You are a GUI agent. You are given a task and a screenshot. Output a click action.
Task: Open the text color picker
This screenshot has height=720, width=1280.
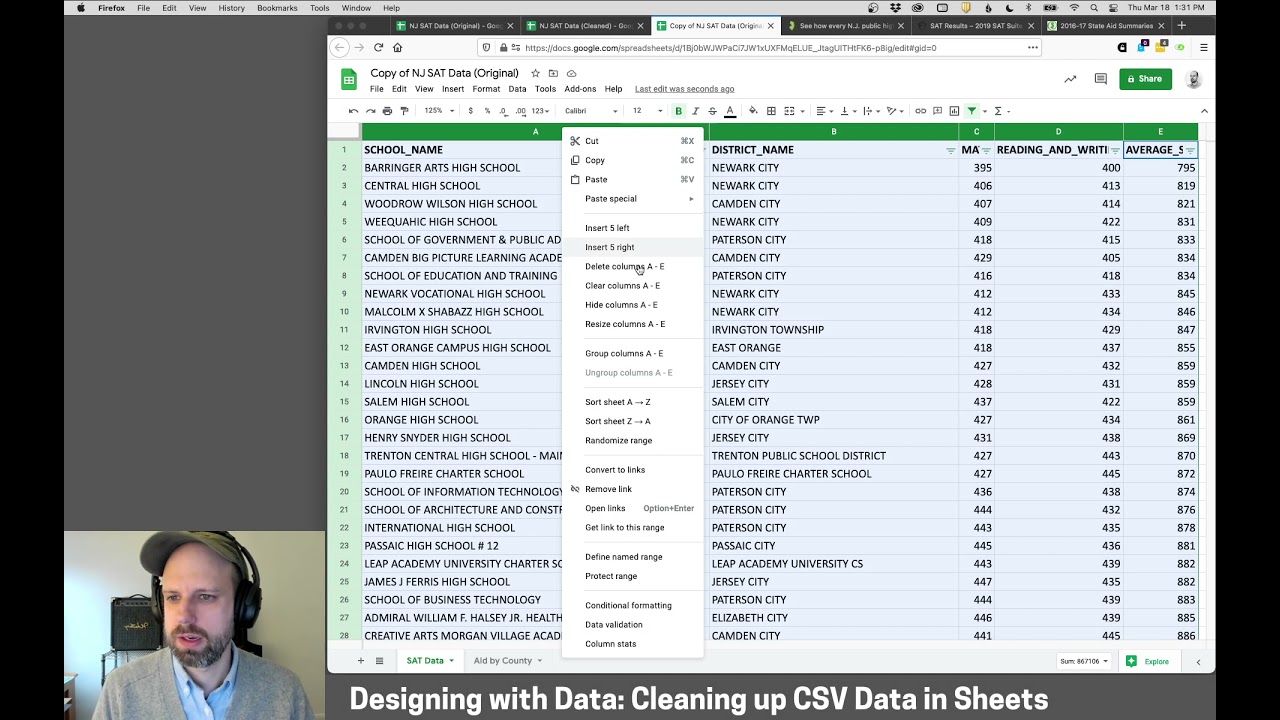click(x=730, y=111)
